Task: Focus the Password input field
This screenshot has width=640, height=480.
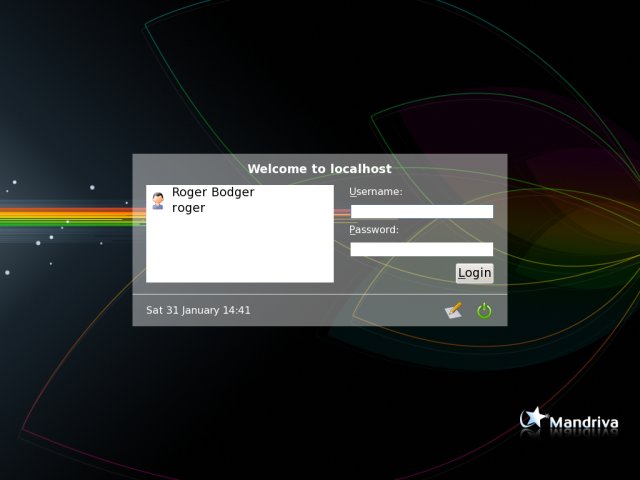Action: point(422,249)
